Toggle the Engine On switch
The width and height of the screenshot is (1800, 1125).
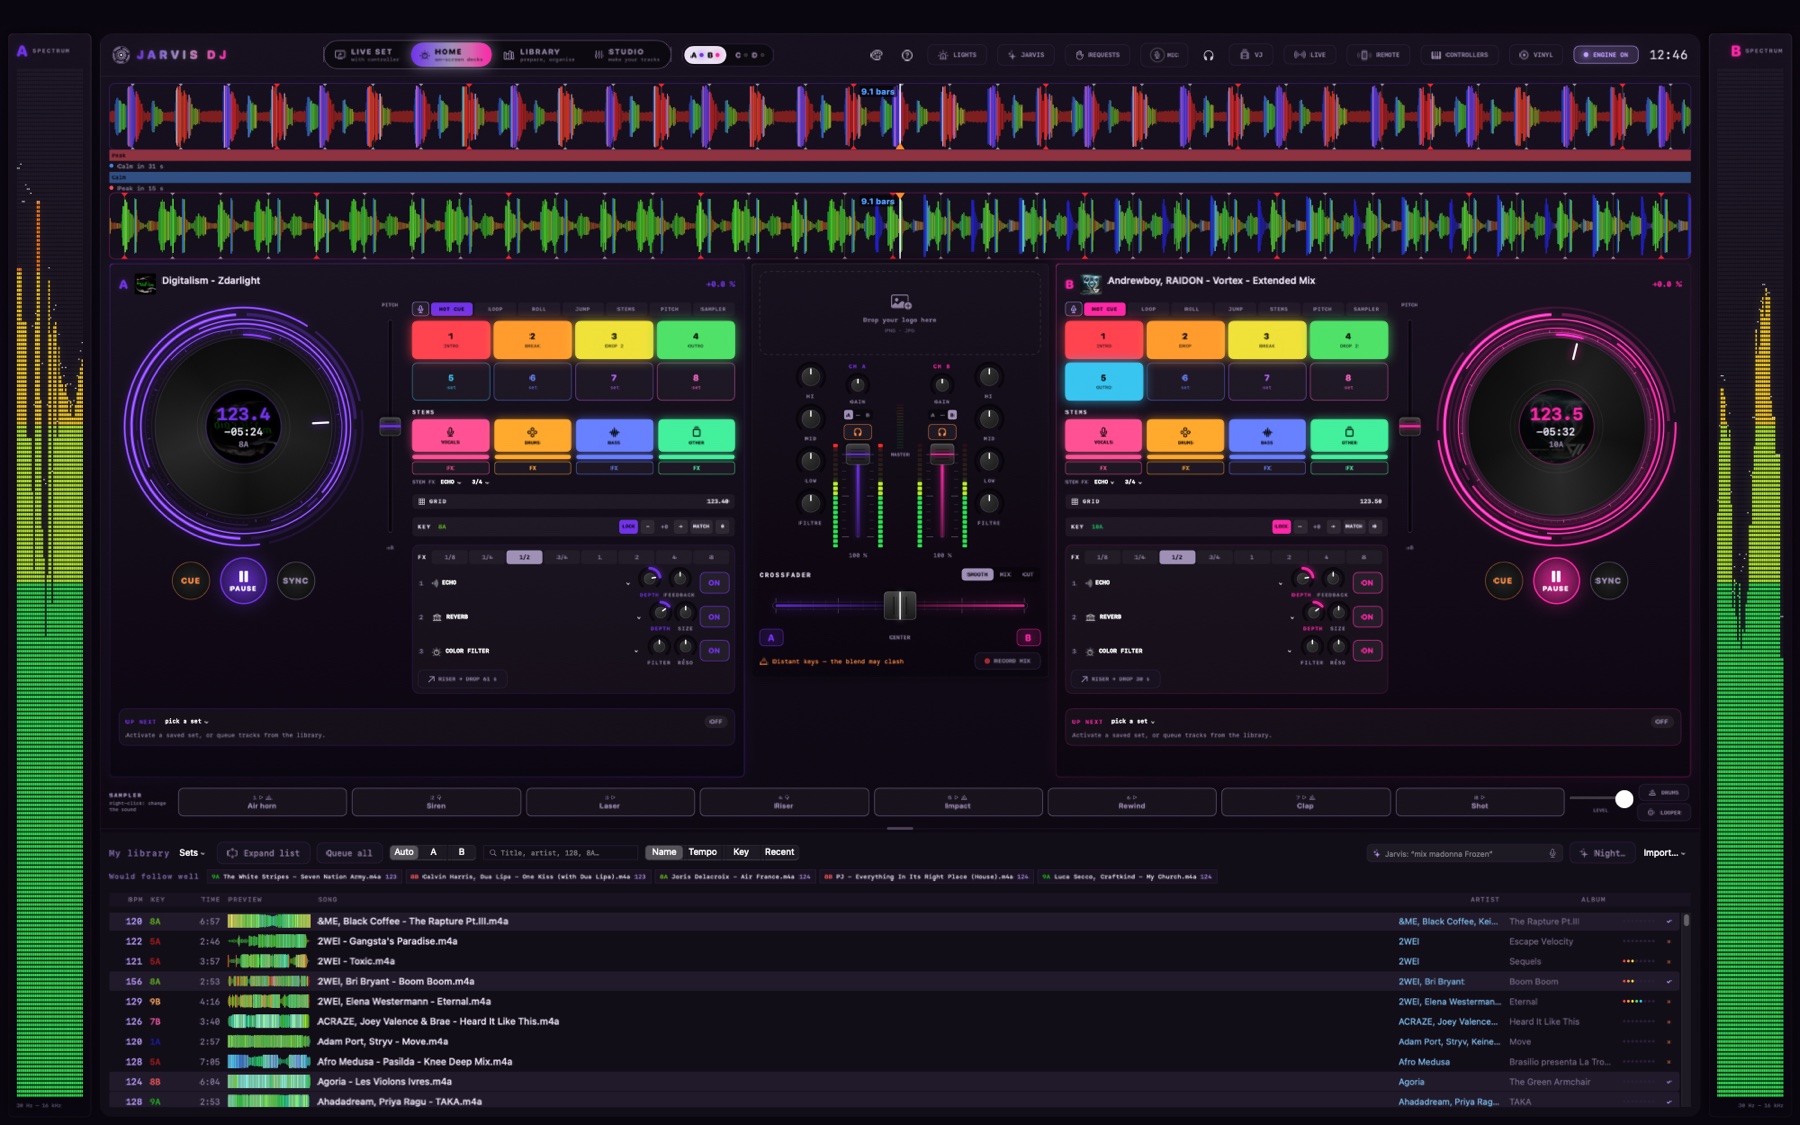(1606, 55)
